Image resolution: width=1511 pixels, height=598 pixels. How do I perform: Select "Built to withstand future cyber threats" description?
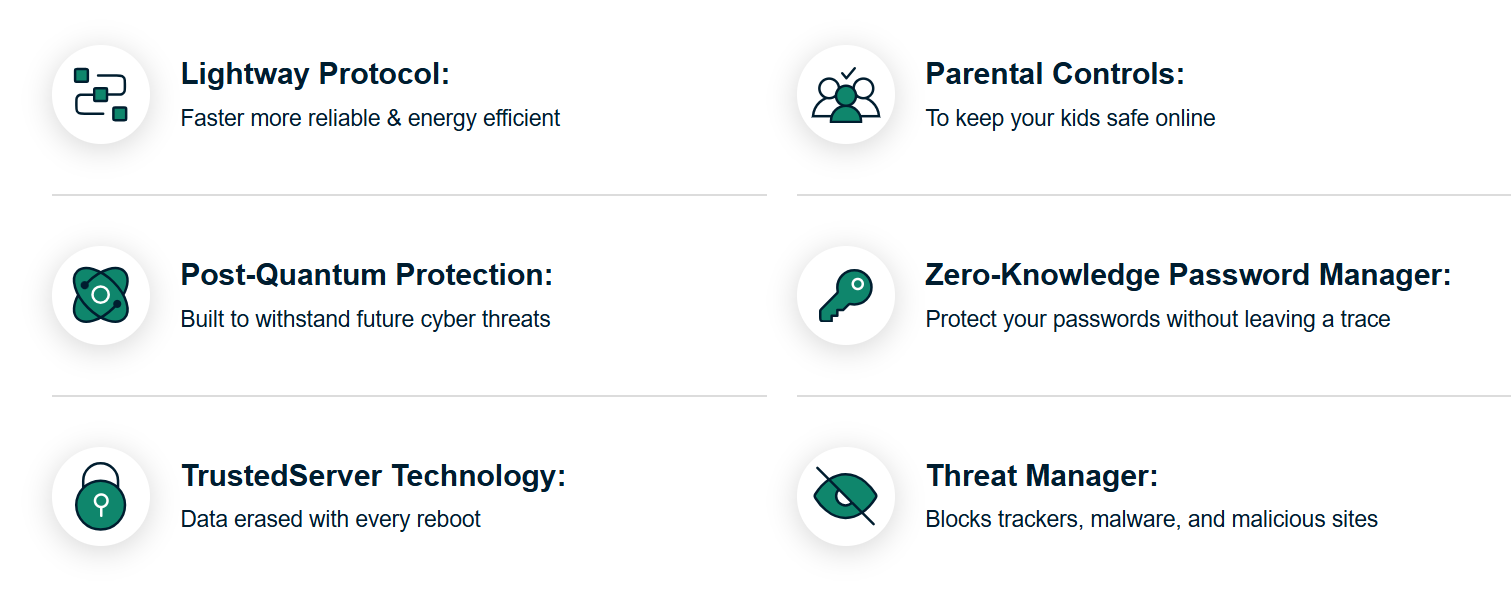coord(365,320)
